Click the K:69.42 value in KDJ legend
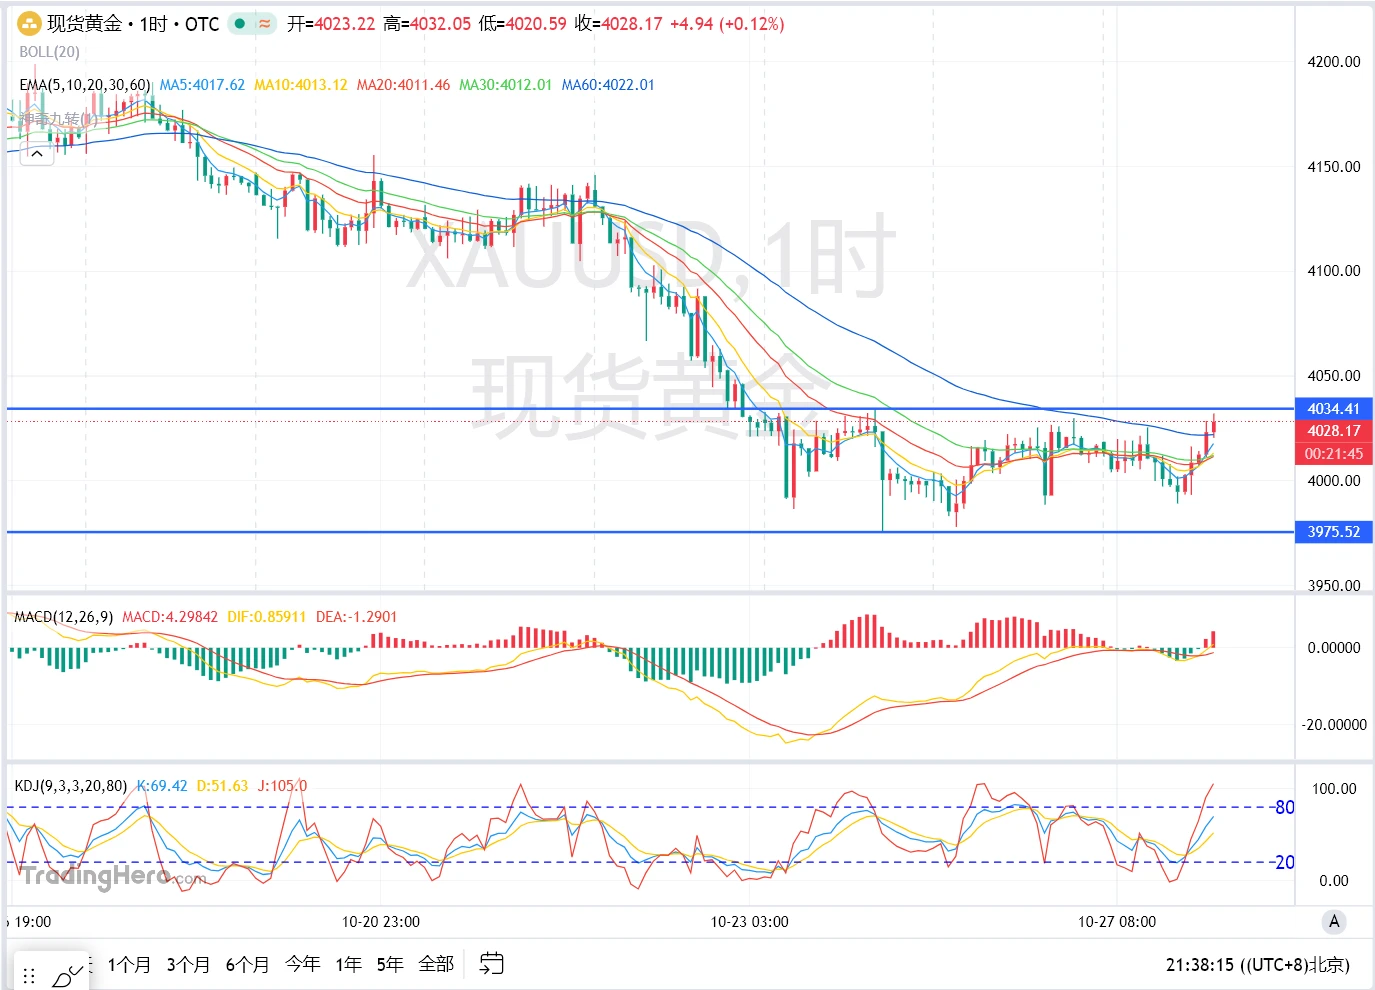 (x=162, y=786)
